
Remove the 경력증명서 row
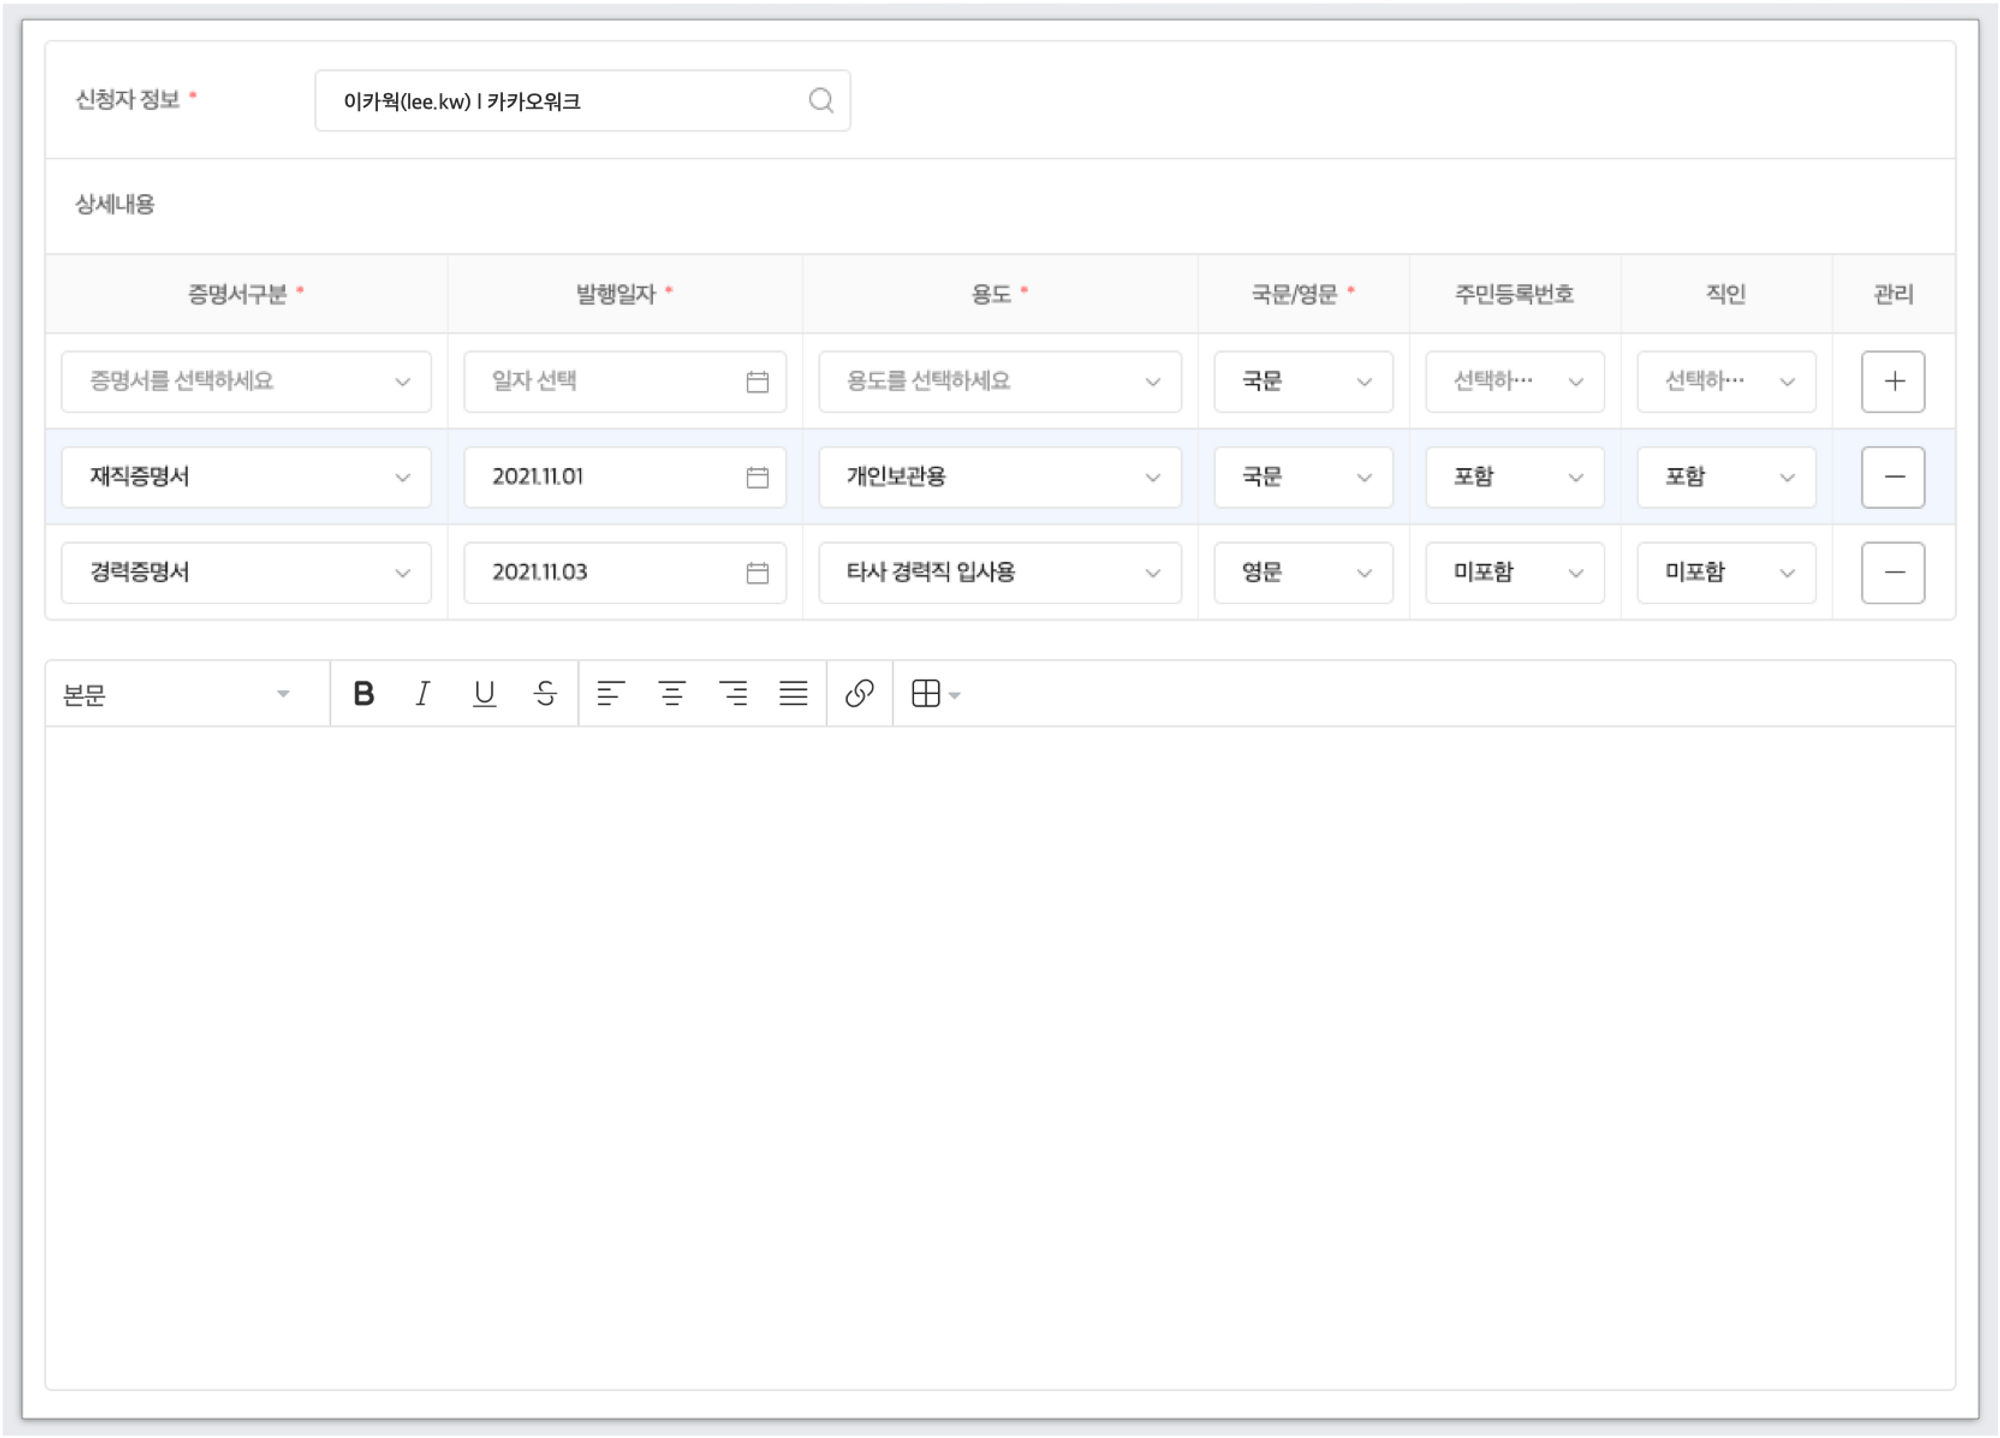pyautogui.click(x=1892, y=572)
